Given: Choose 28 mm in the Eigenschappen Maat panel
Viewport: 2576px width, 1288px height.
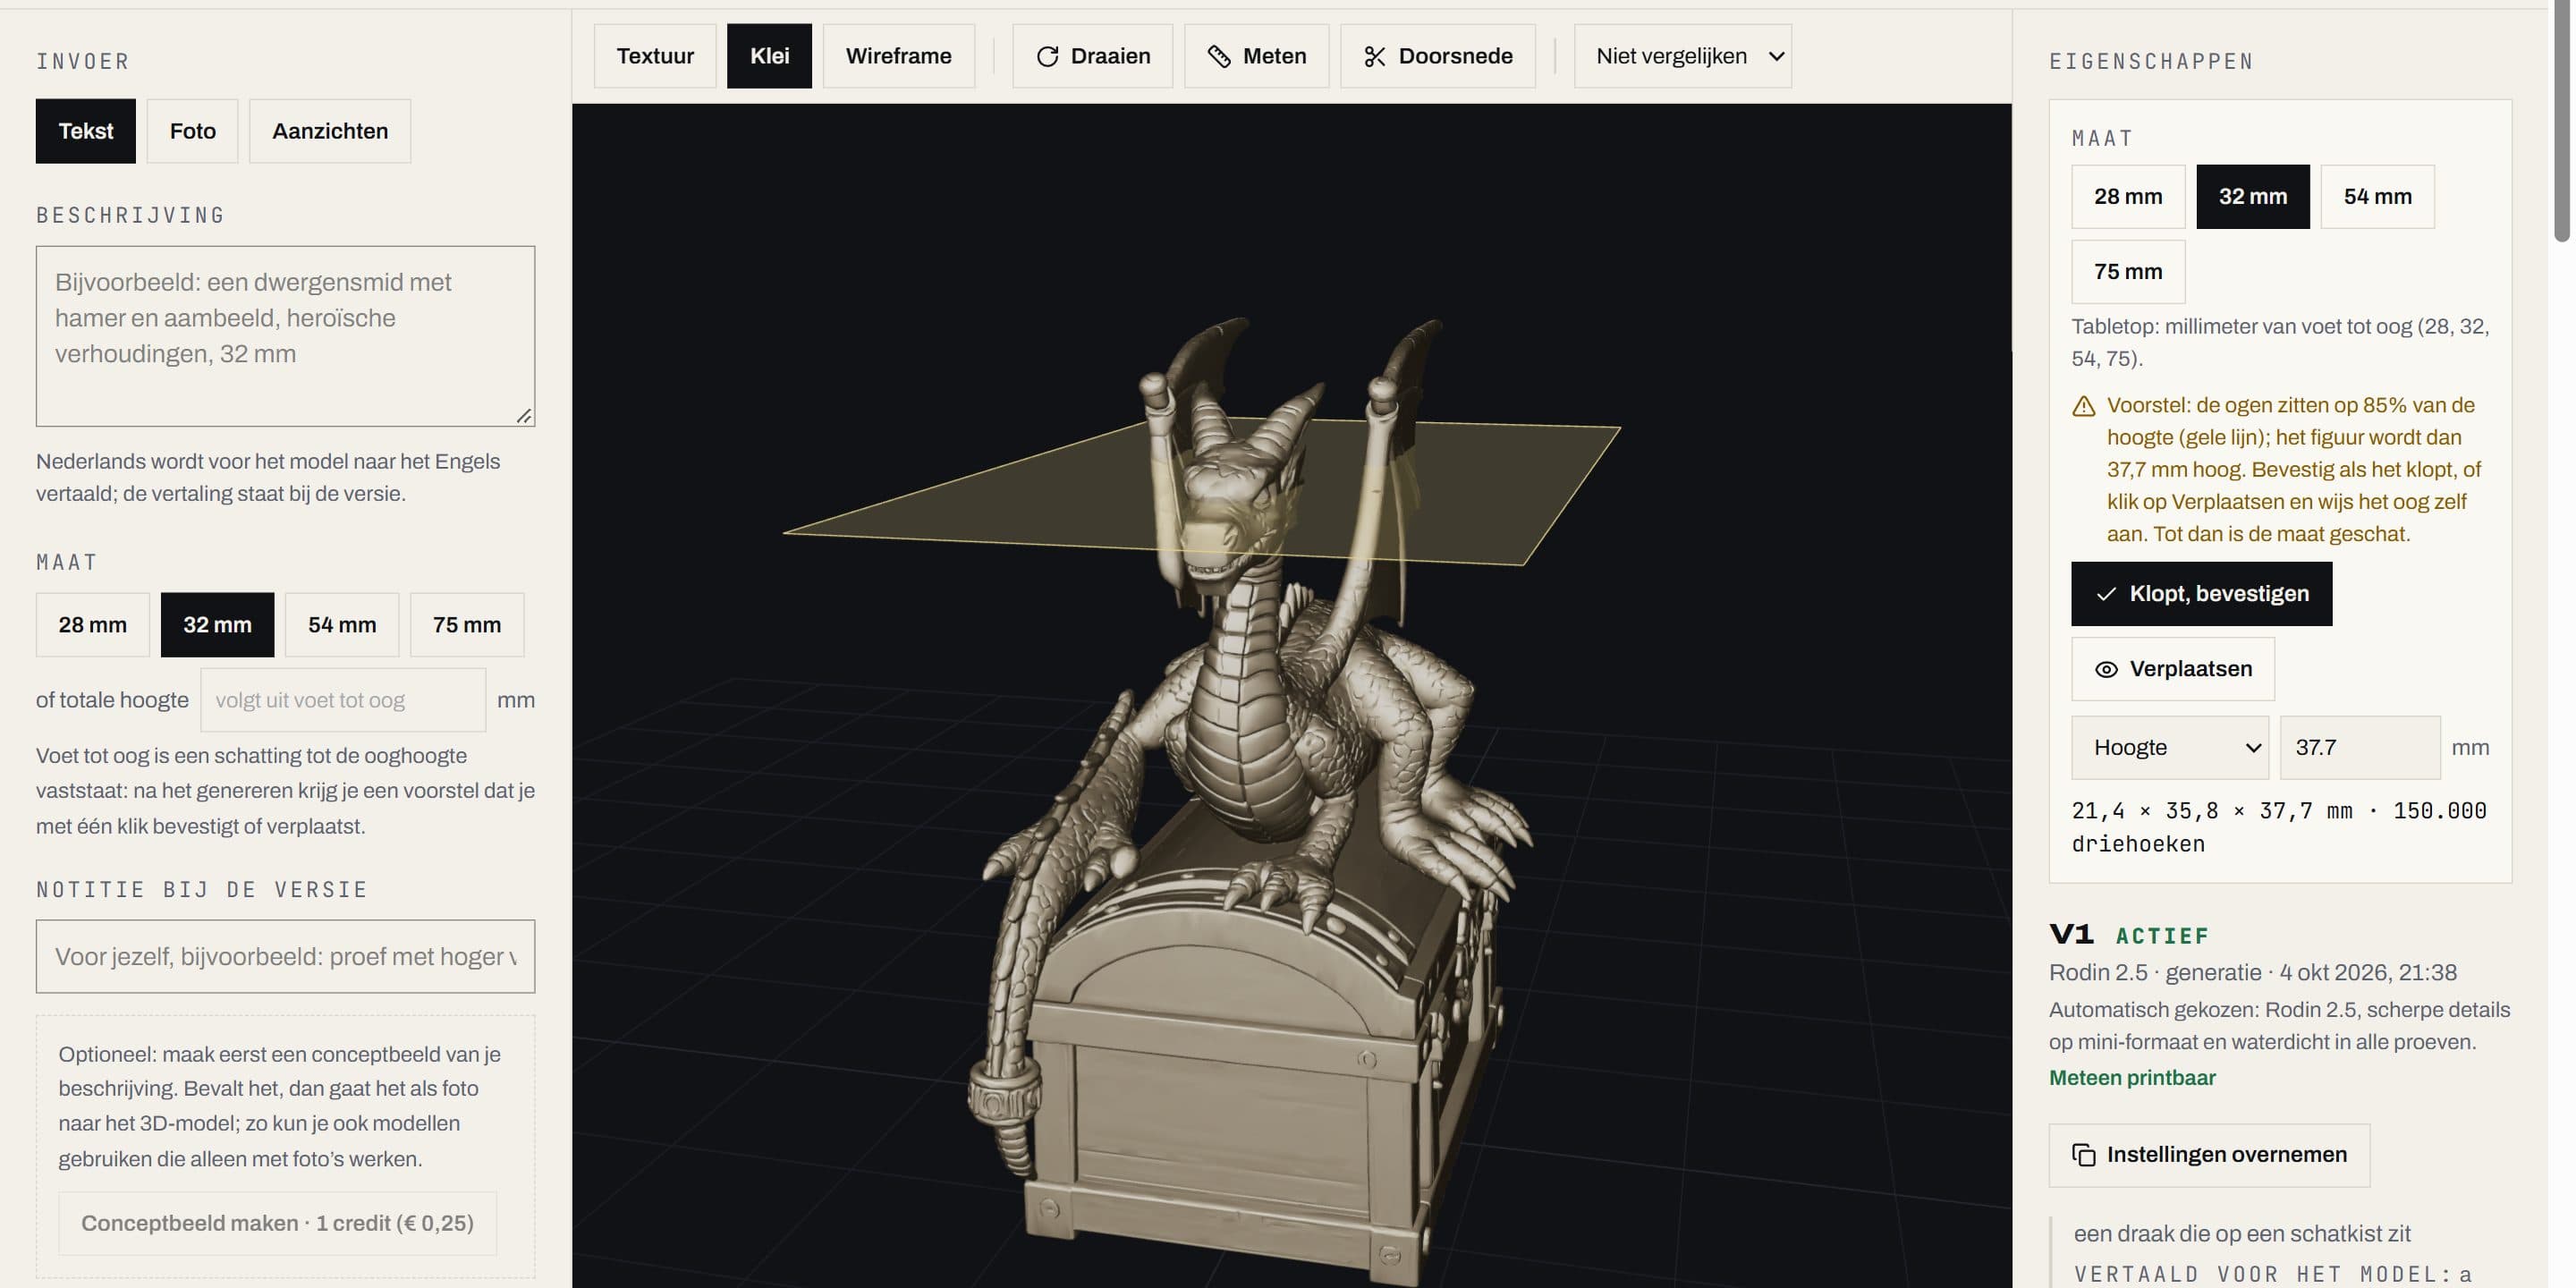Looking at the screenshot, I should point(2128,197).
